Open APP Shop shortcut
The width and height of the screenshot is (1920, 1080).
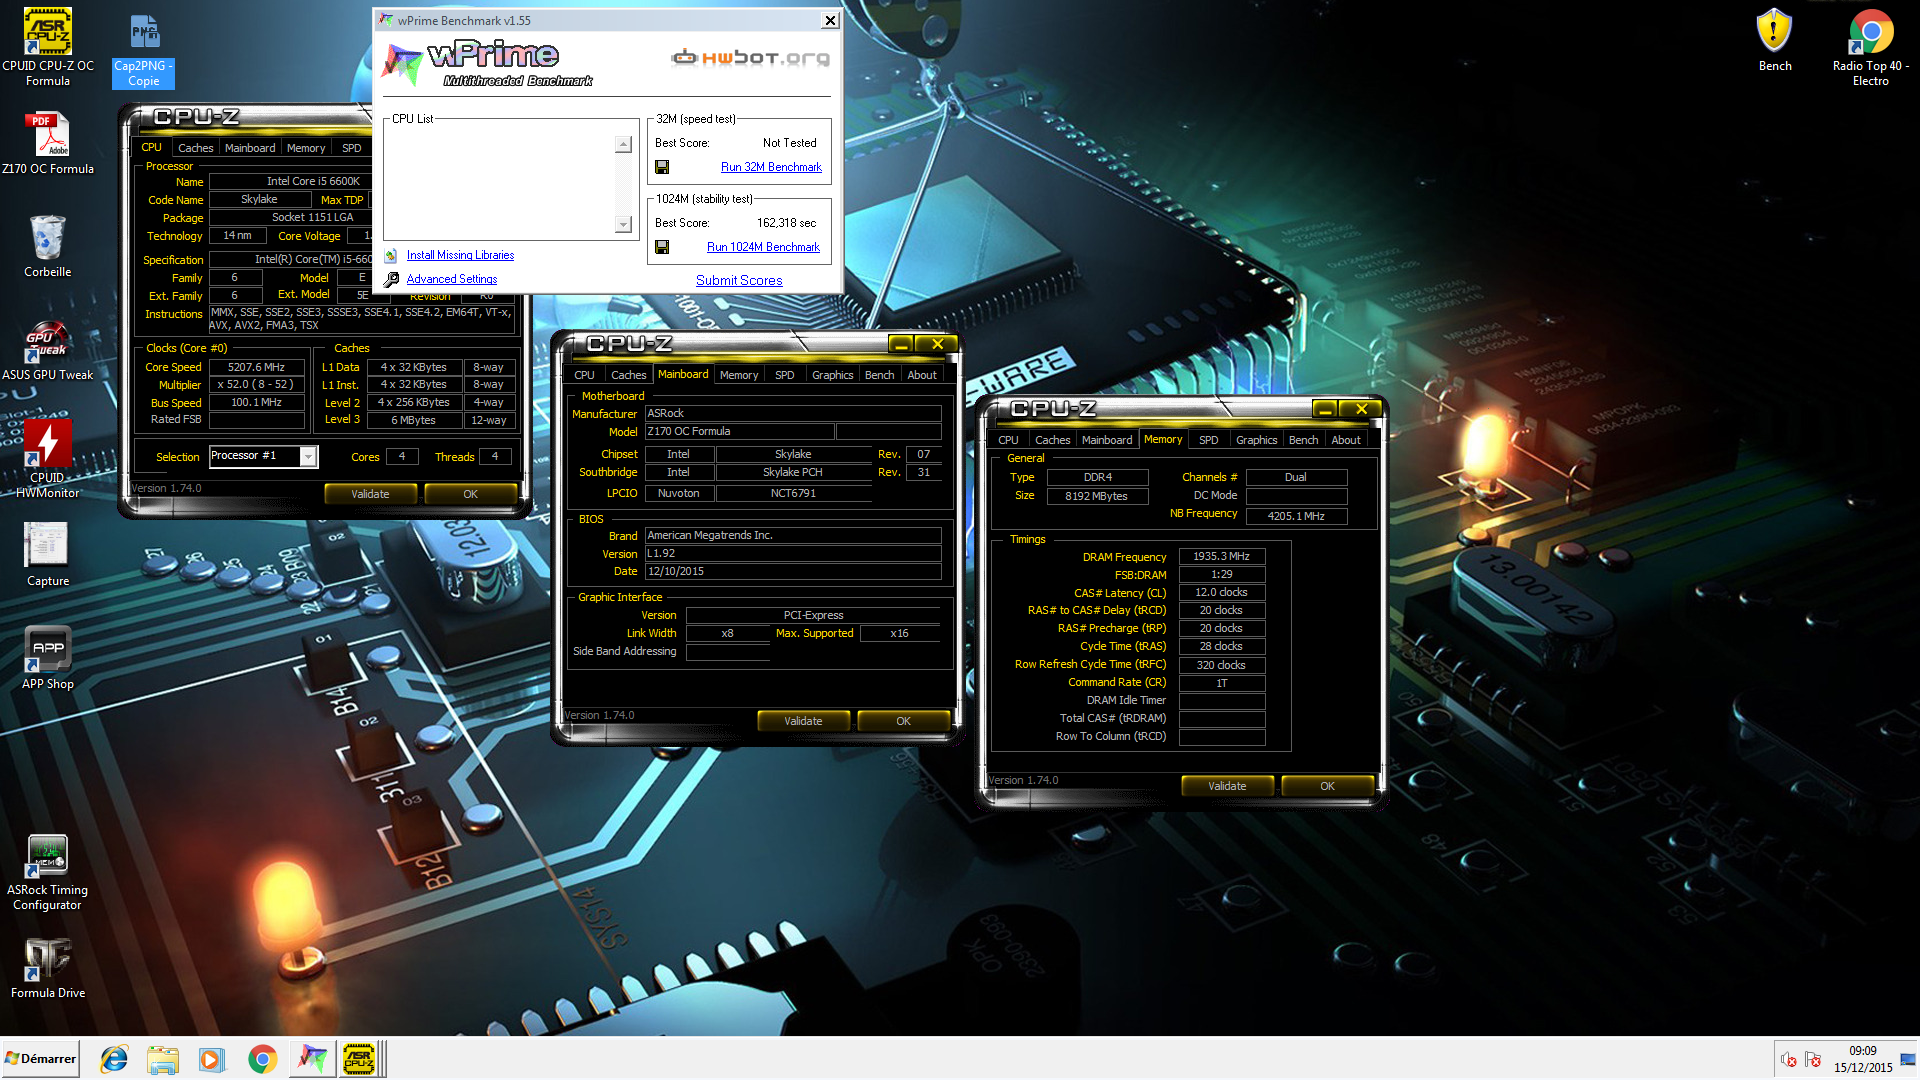click(47, 658)
